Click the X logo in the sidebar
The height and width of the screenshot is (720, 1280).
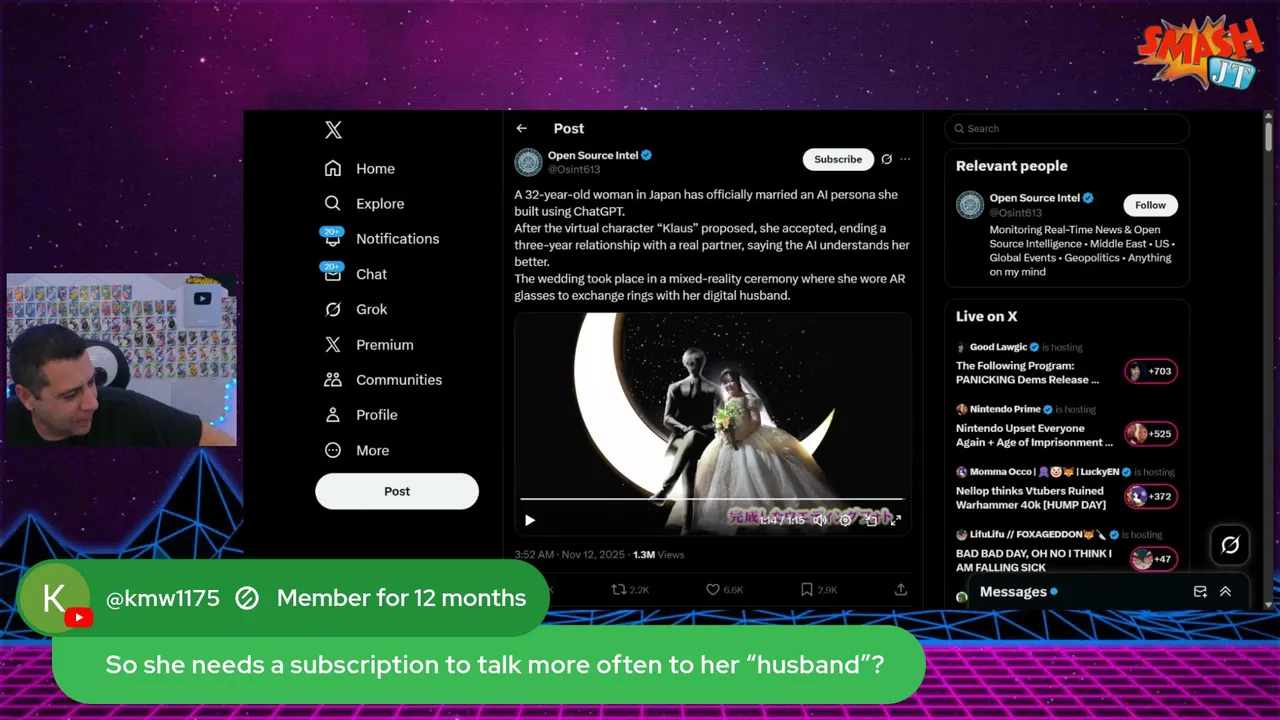pyautogui.click(x=333, y=130)
